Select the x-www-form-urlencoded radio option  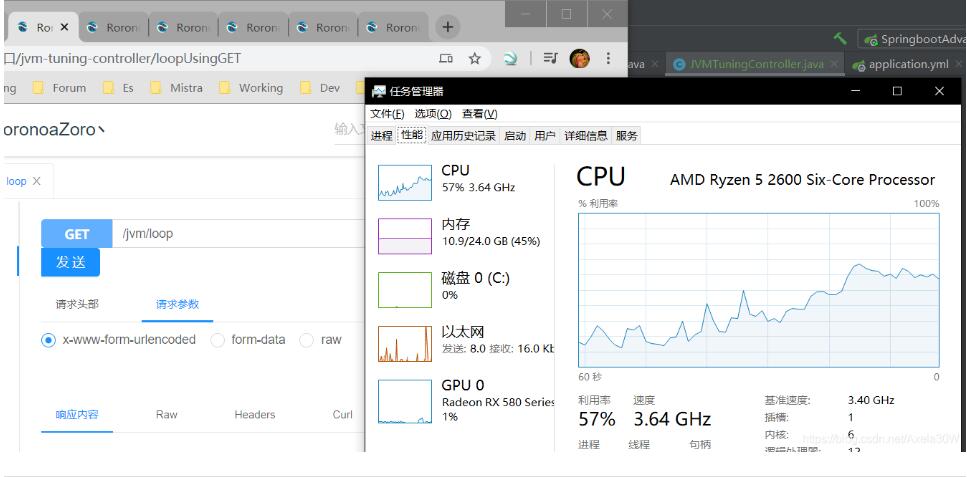(48, 340)
